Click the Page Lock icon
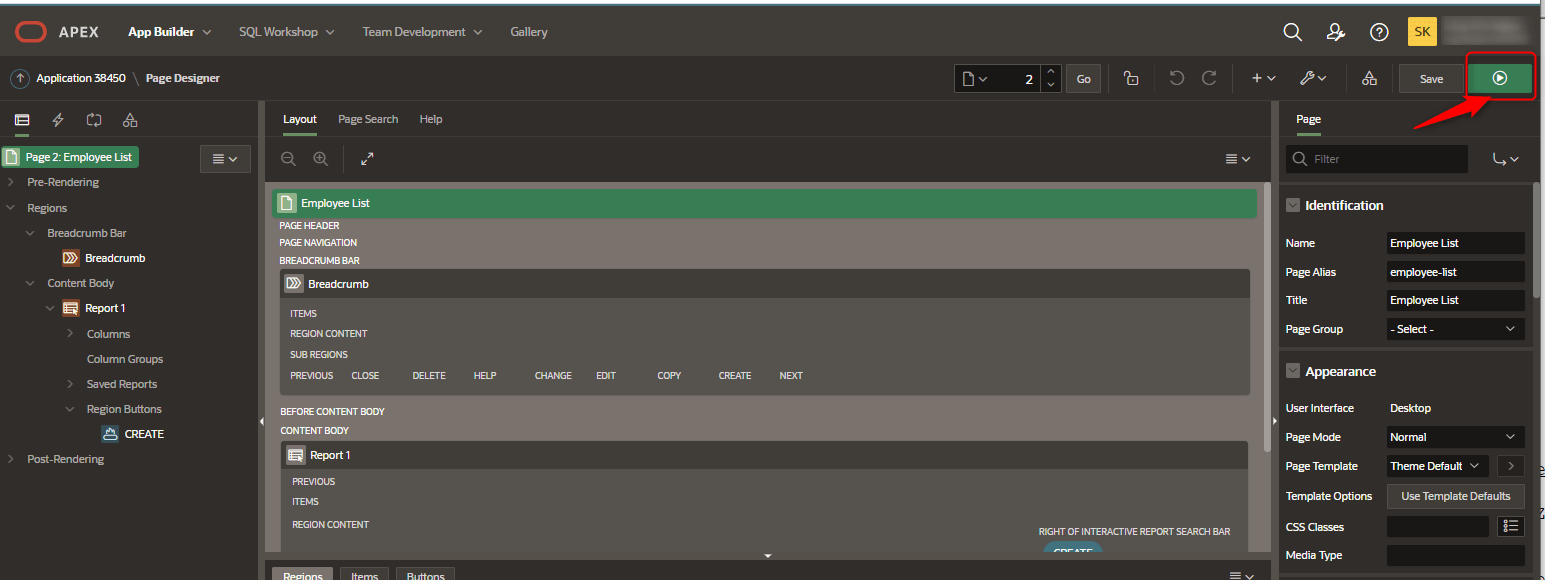Viewport: 1545px width, 580px height. pos(1131,78)
